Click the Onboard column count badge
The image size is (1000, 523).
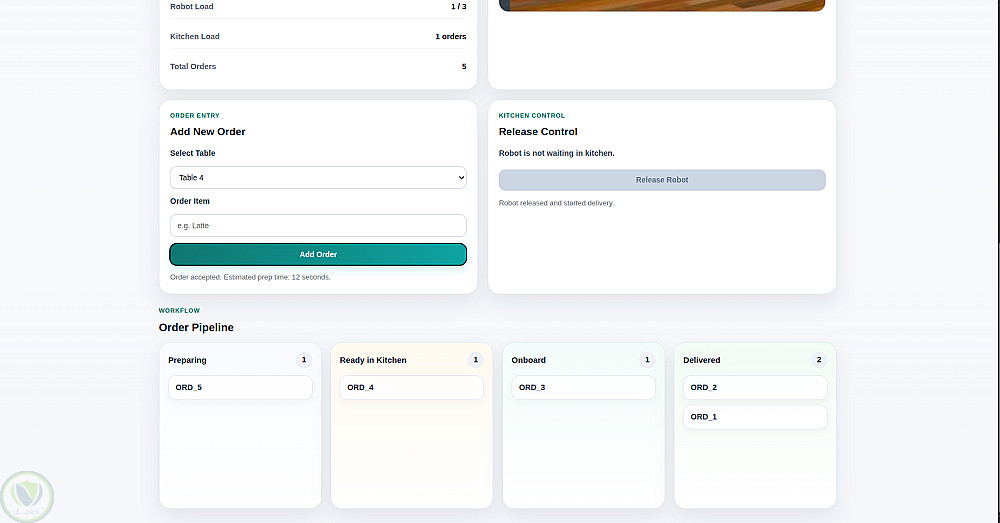tap(647, 360)
